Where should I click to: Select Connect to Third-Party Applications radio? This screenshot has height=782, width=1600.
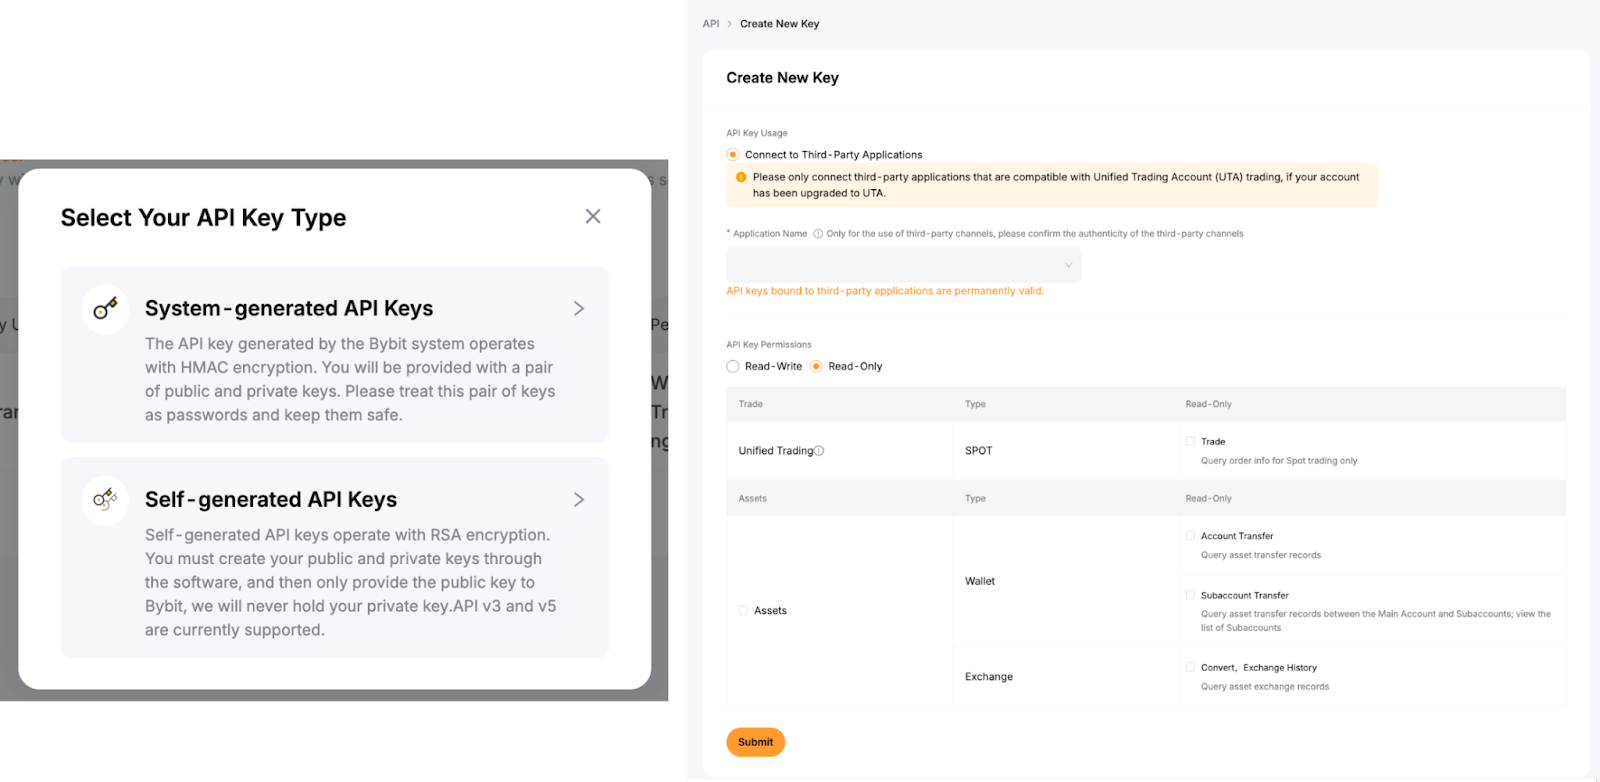pyautogui.click(x=733, y=155)
